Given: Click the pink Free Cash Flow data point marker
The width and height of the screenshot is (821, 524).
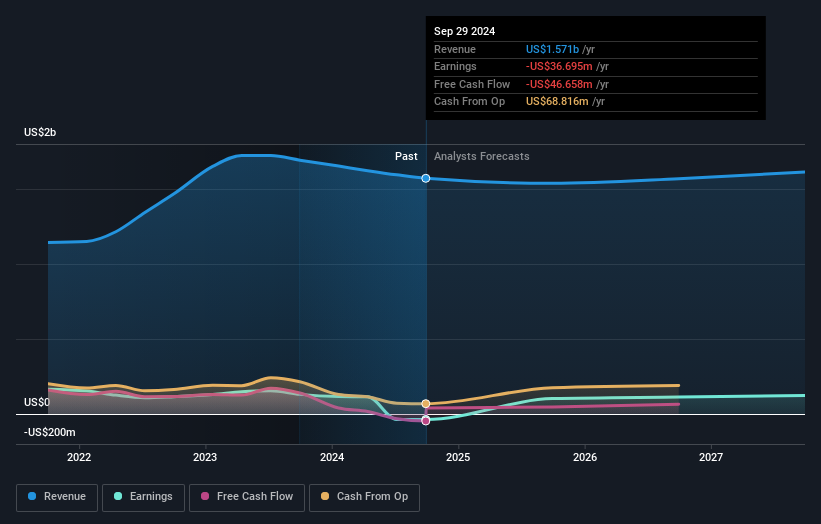Looking at the screenshot, I should tap(426, 421).
